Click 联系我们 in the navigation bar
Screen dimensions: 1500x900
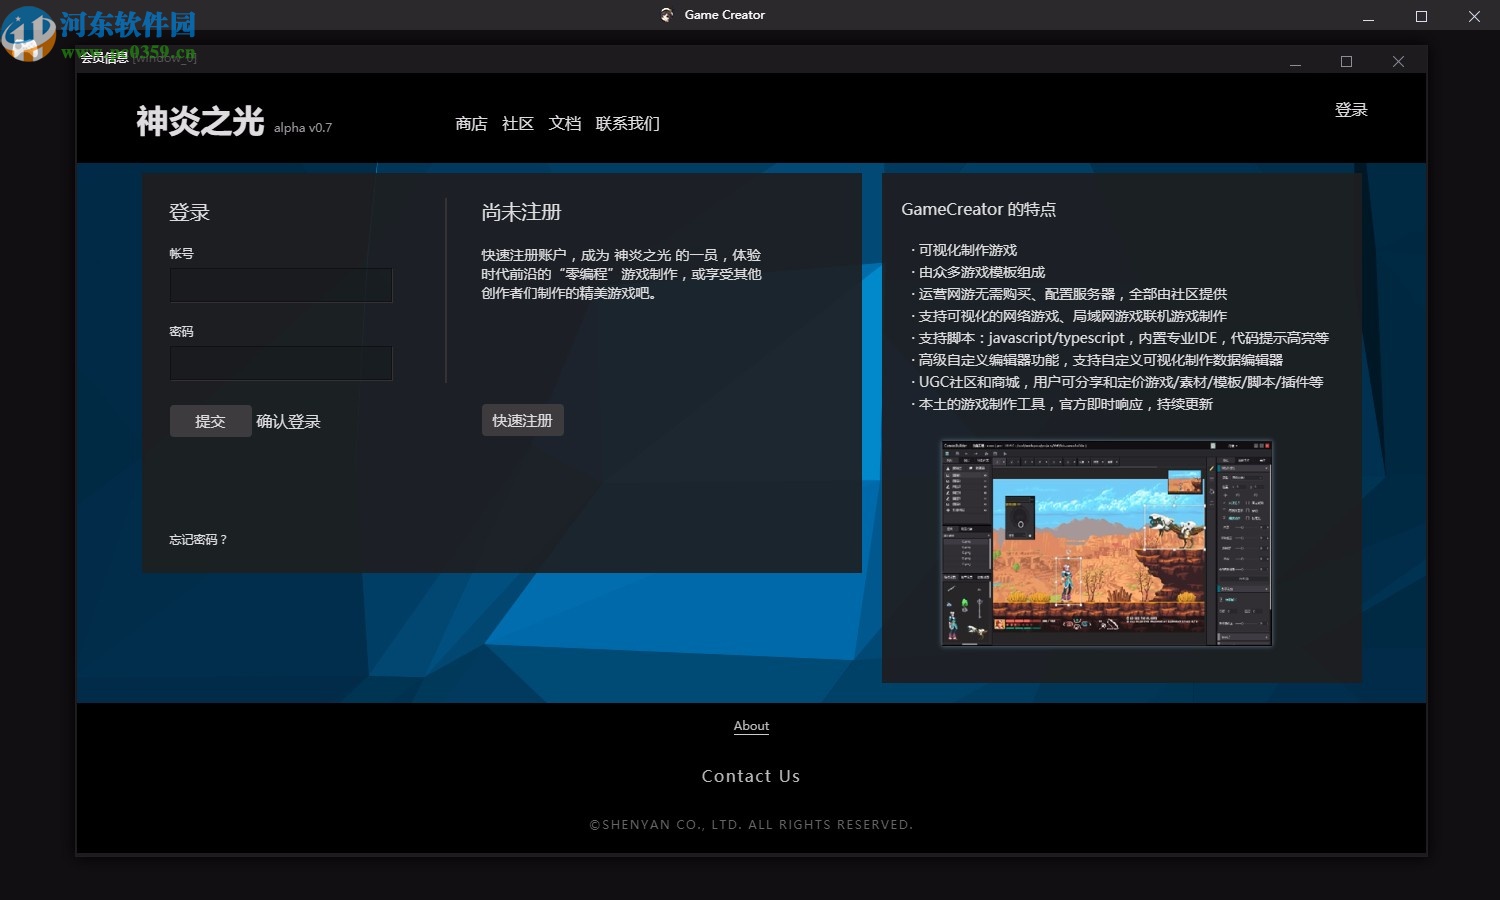(x=628, y=123)
